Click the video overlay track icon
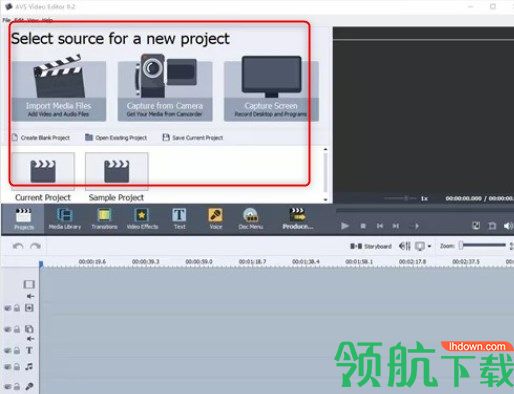 tap(29, 329)
